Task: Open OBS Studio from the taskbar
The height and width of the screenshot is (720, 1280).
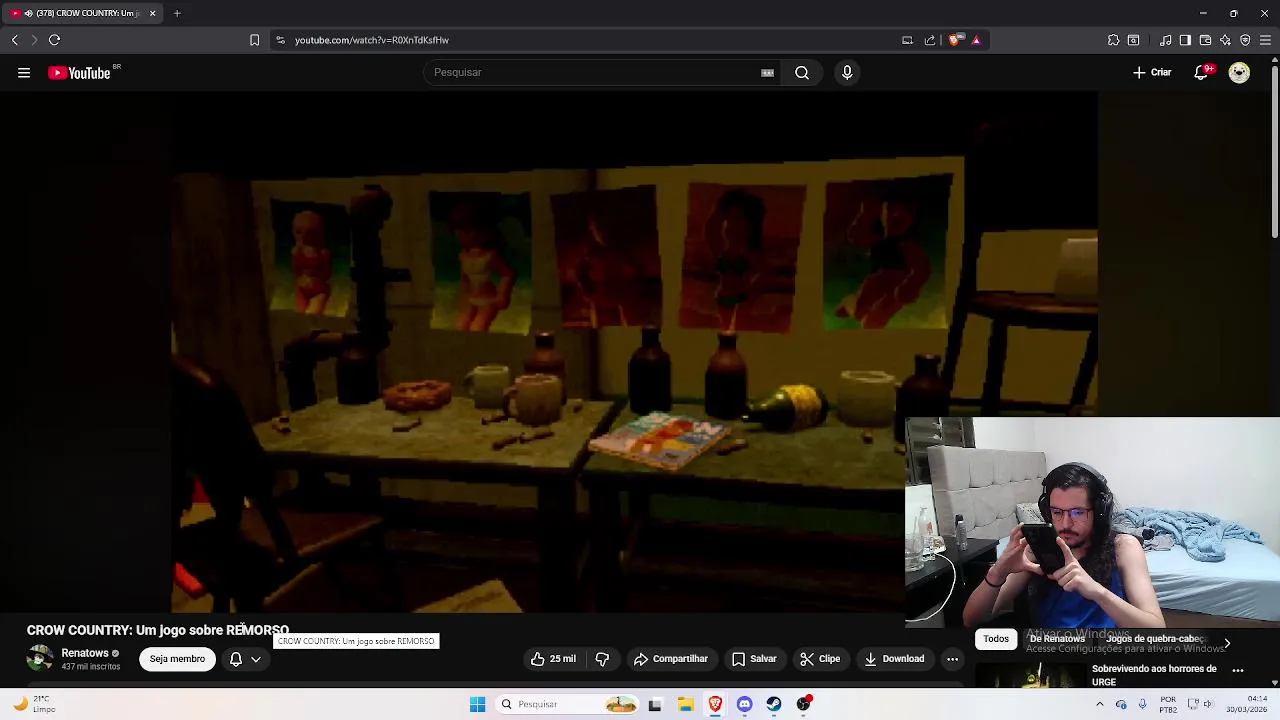Action: 803,704
